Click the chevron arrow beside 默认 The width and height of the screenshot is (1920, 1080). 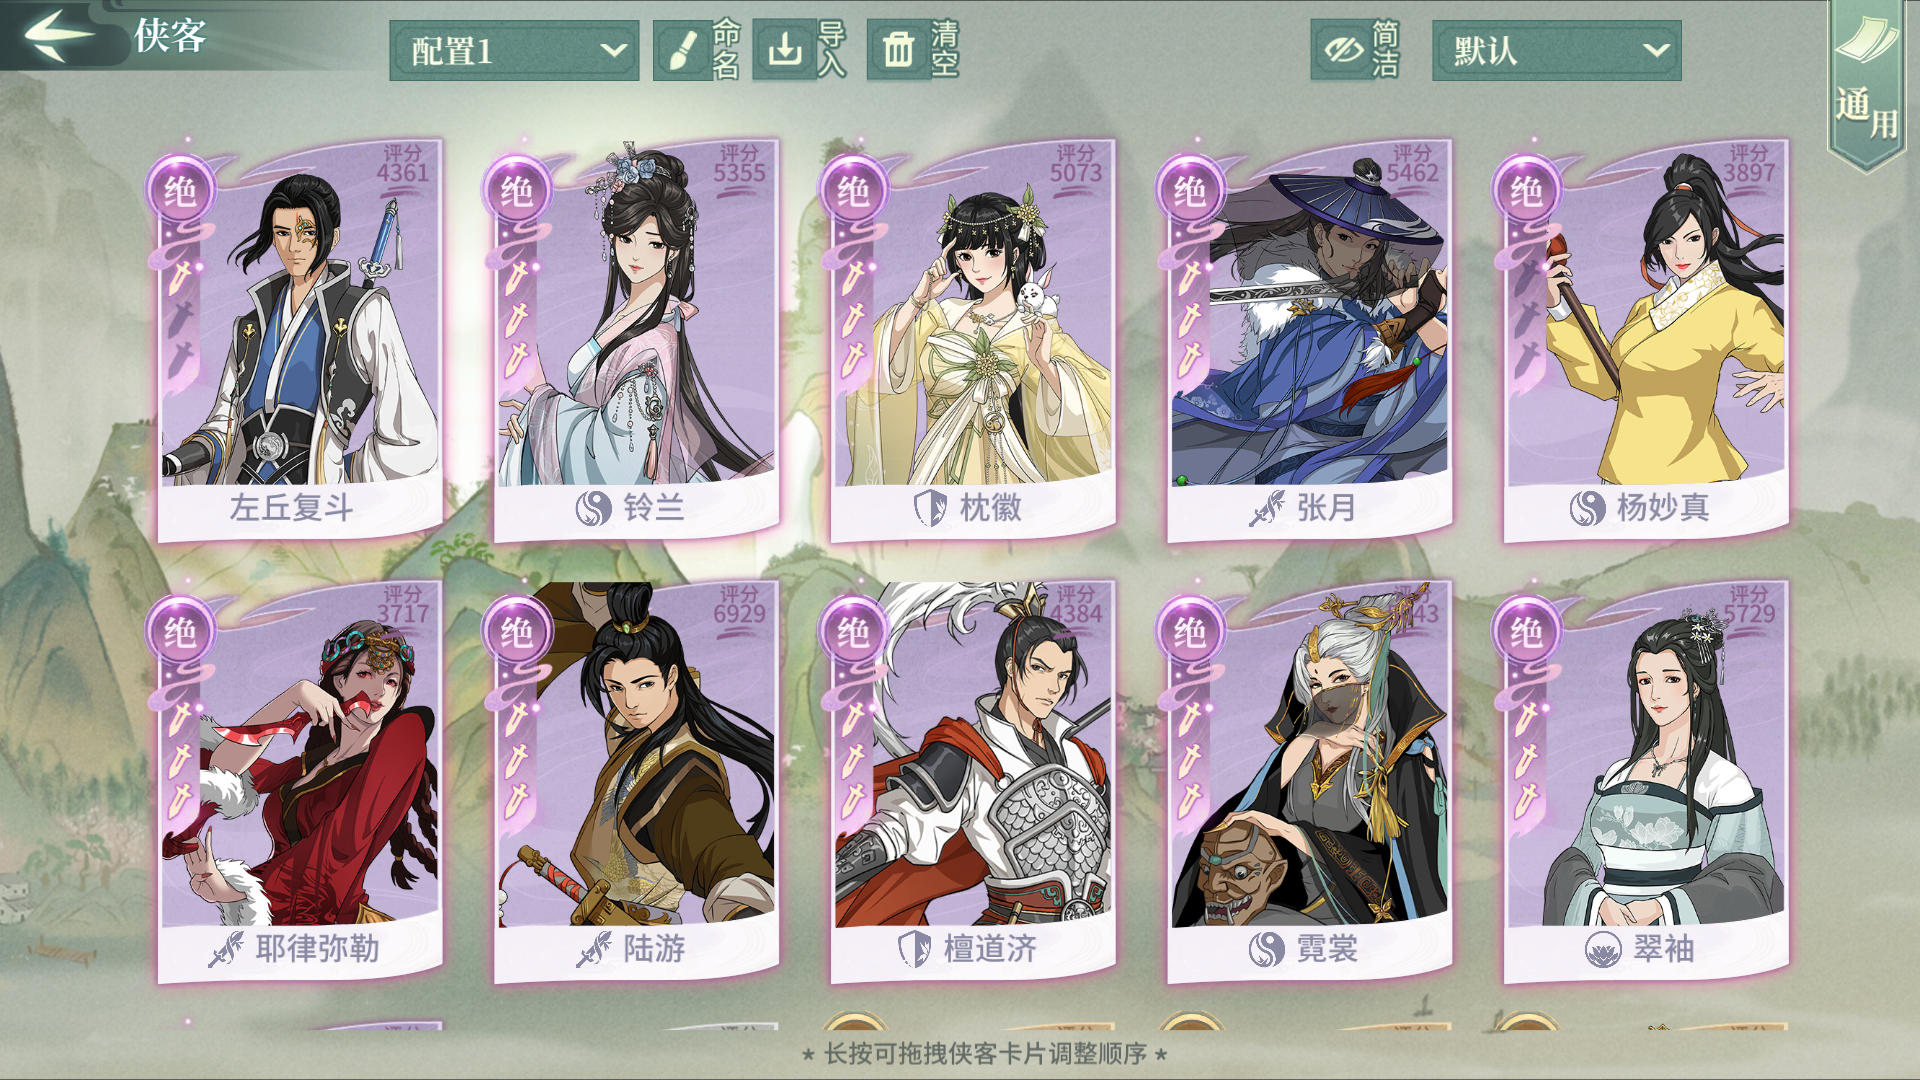1656,50
